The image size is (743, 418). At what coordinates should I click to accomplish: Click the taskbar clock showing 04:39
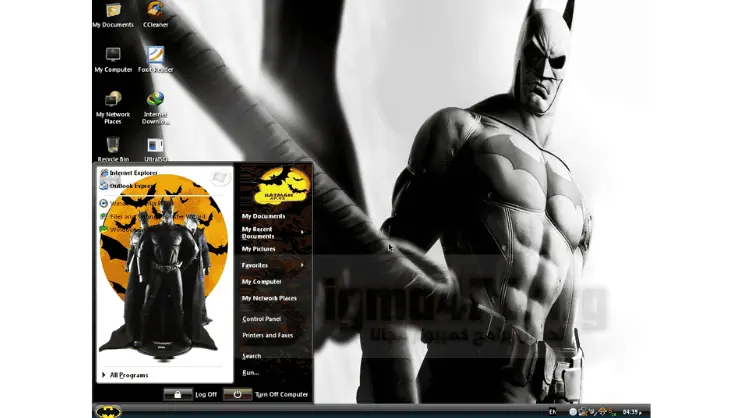click(x=632, y=412)
